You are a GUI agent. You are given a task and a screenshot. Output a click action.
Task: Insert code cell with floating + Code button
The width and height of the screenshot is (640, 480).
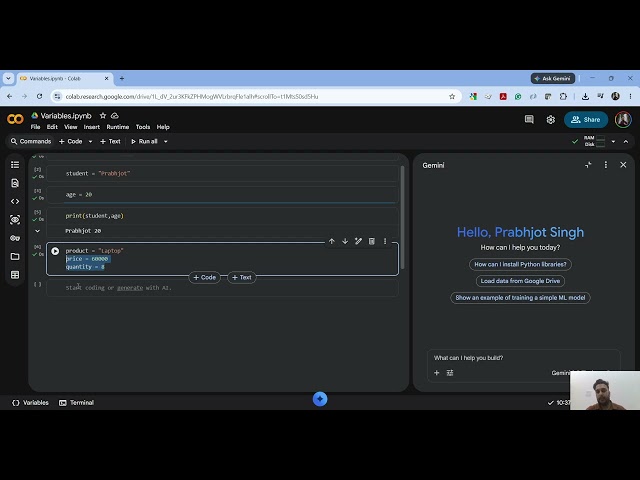[x=204, y=278]
